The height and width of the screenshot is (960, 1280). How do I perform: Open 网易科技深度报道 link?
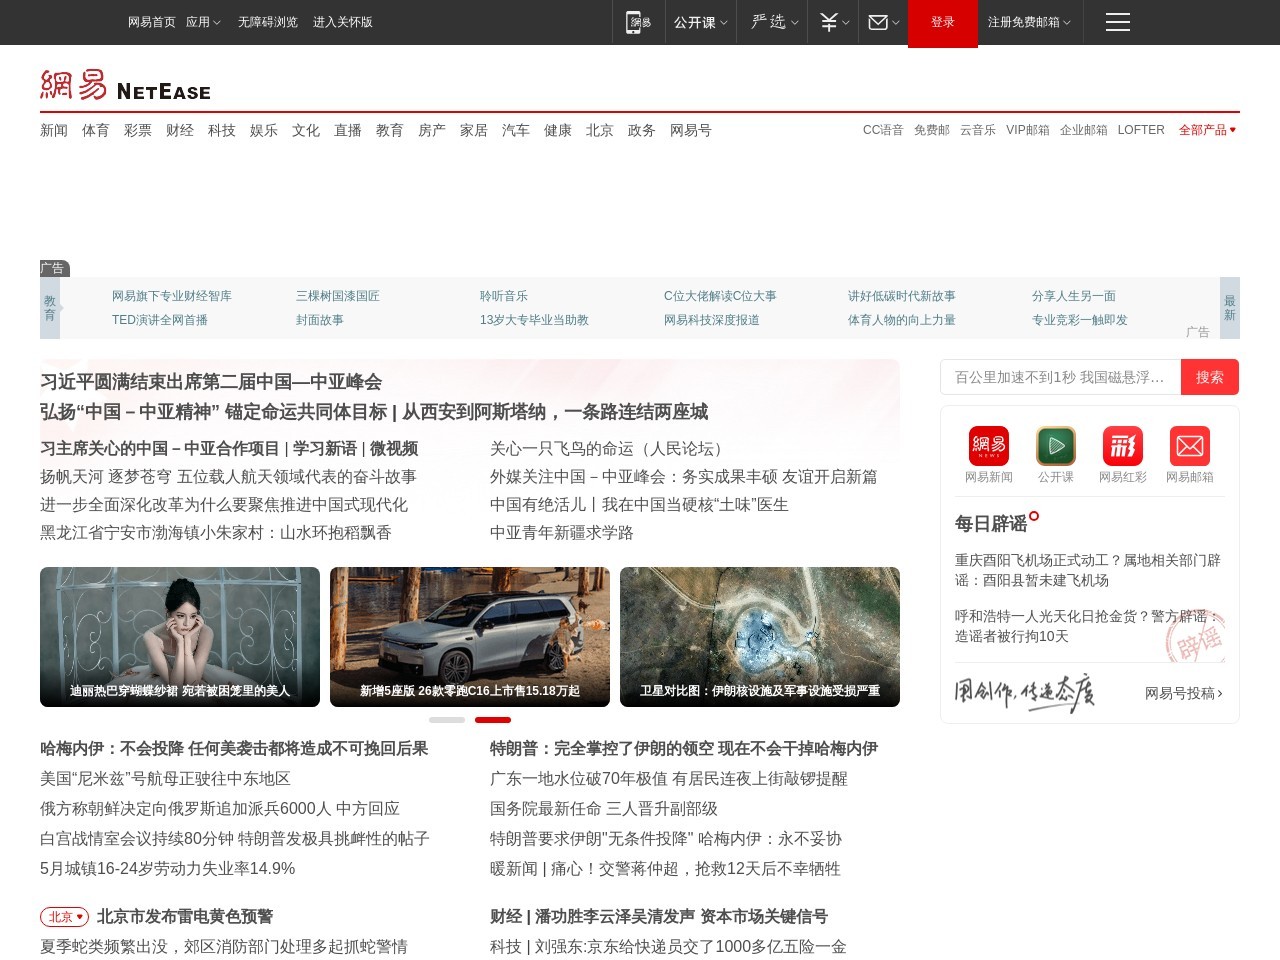[712, 320]
